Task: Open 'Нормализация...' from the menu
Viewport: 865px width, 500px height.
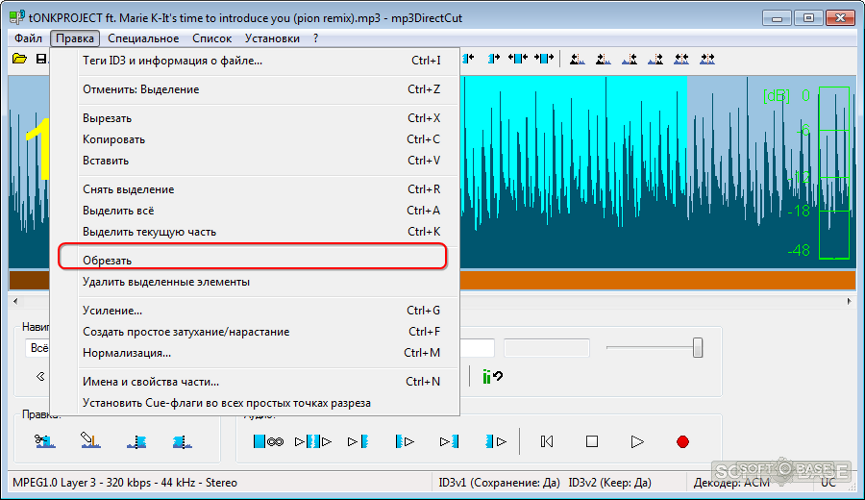Action: click(x=254, y=353)
